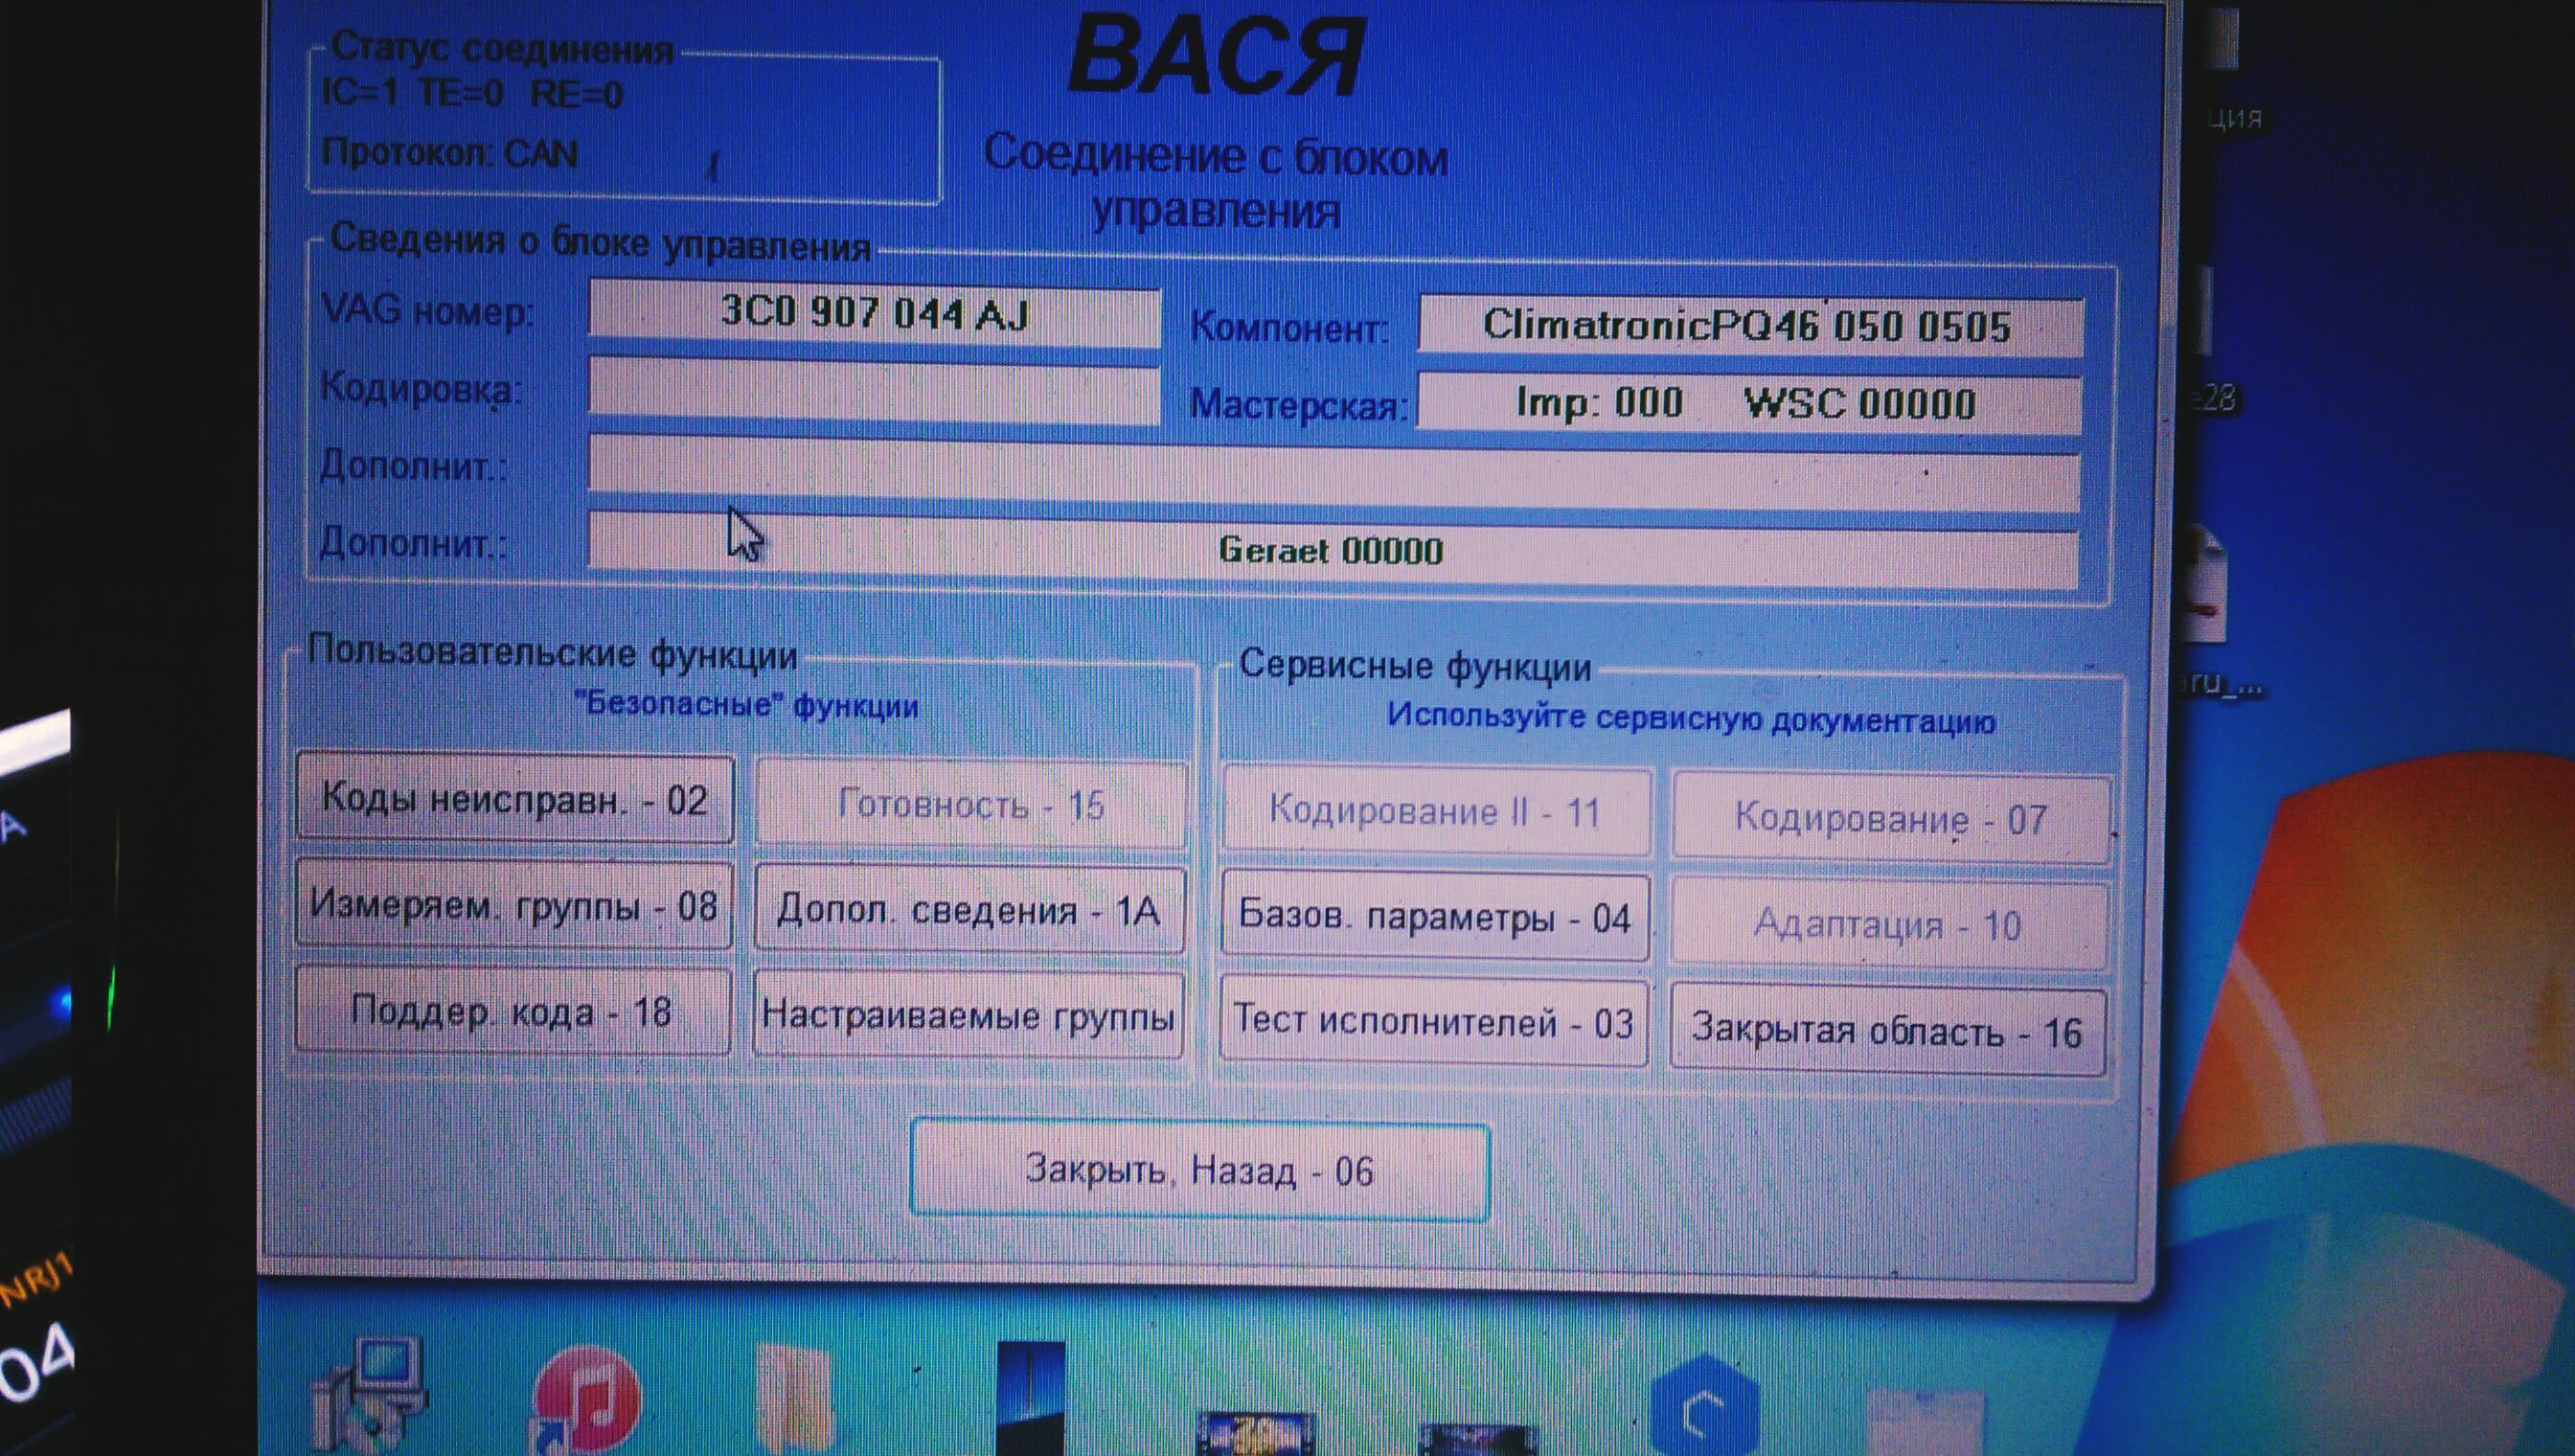Open Базов. параметры - 04

(1435, 916)
